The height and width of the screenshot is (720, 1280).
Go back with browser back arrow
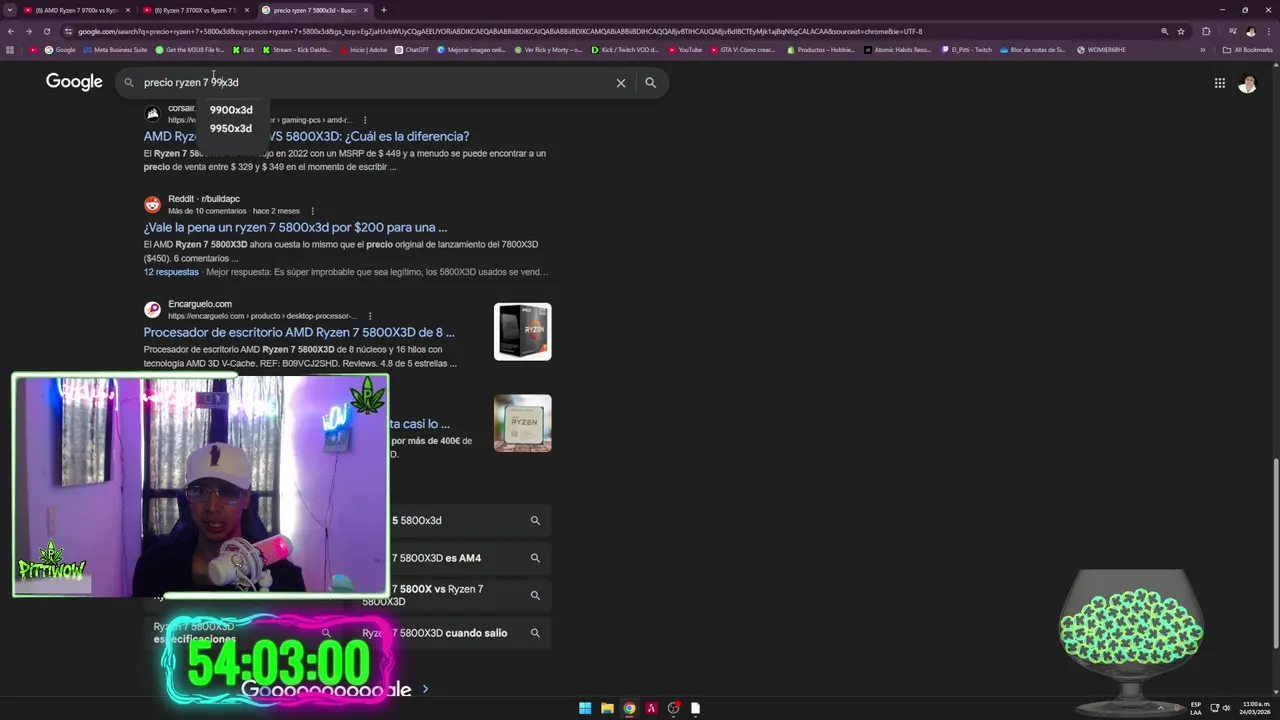click(11, 31)
